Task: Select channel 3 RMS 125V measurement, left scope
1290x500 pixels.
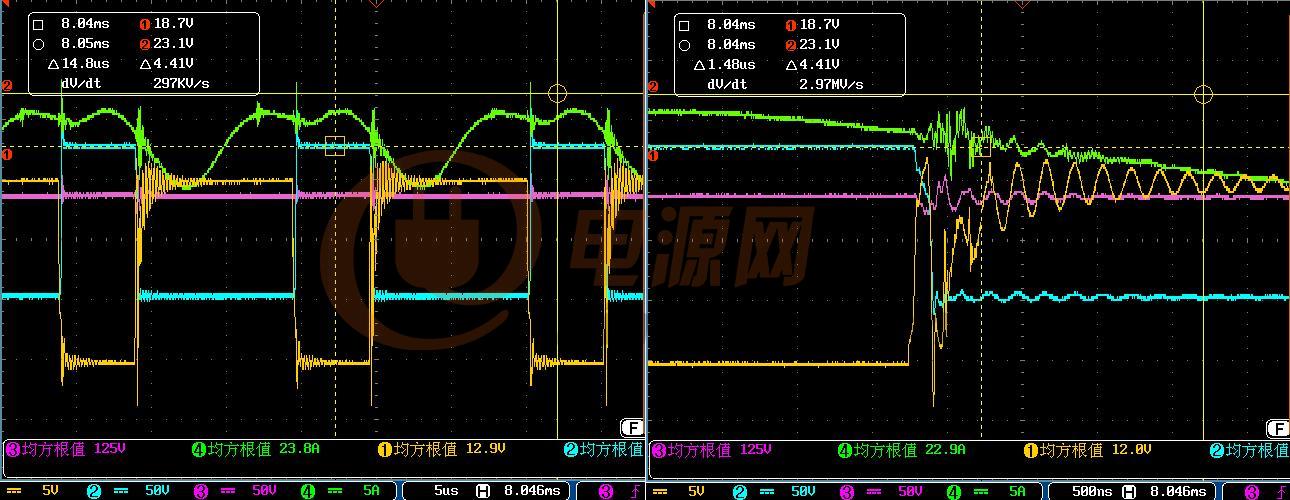Action: [x=65, y=449]
